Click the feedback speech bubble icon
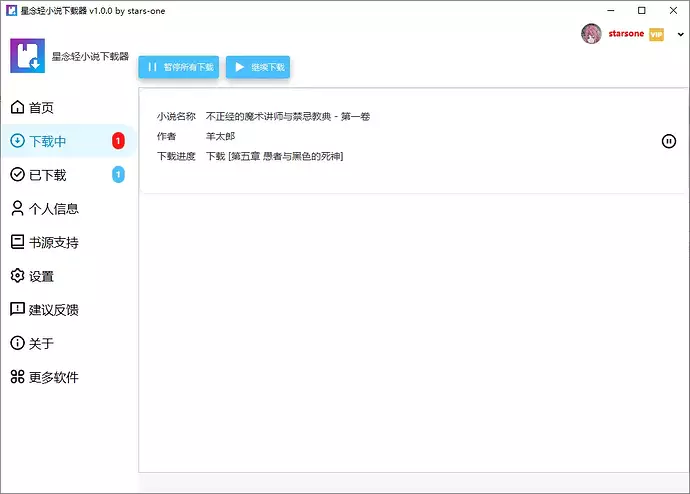The image size is (690, 494). point(17,310)
